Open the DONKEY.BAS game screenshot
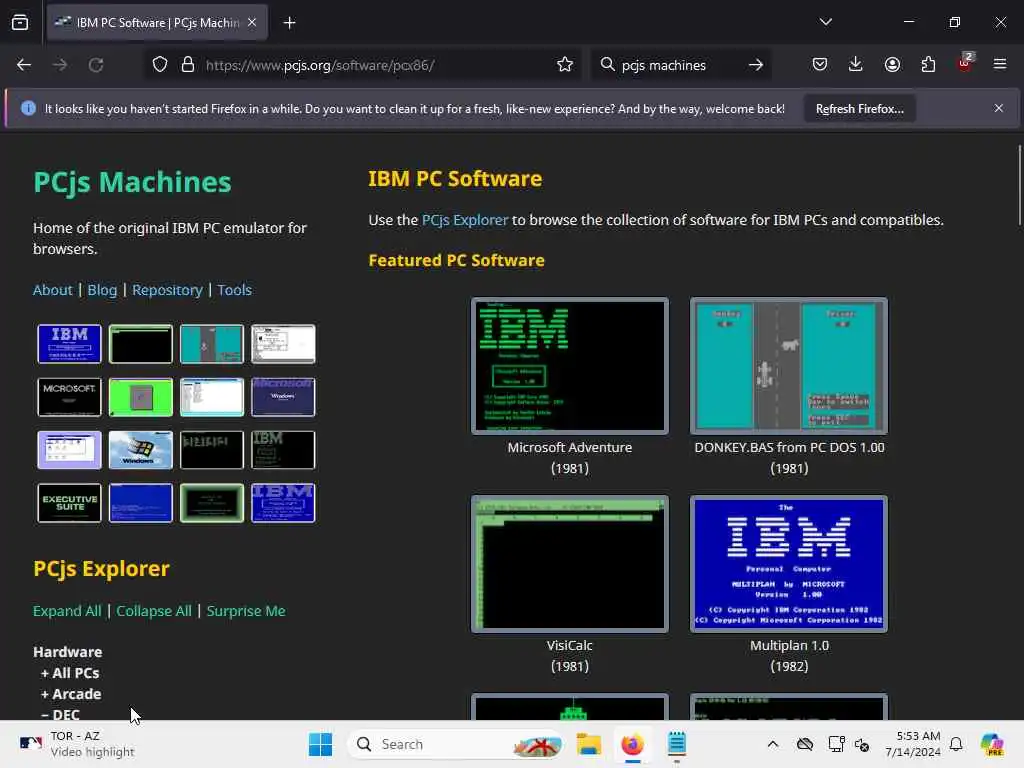 (x=789, y=366)
